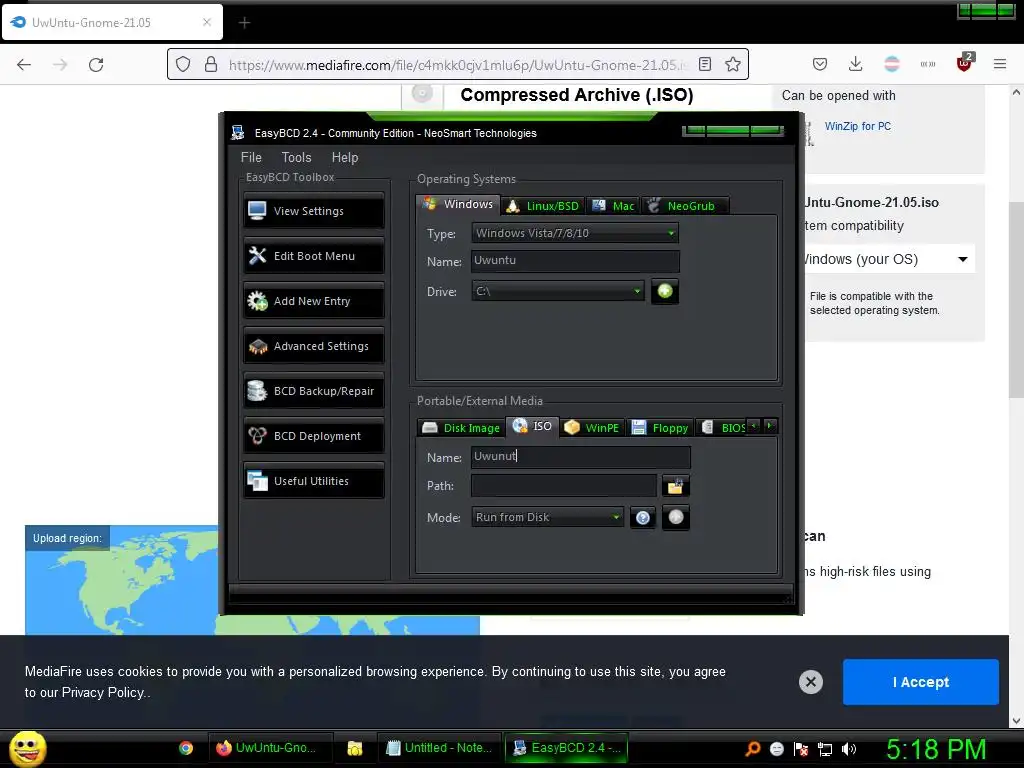Toggle reader view in address bar
Screen dimensions: 1024x768
click(x=705, y=64)
